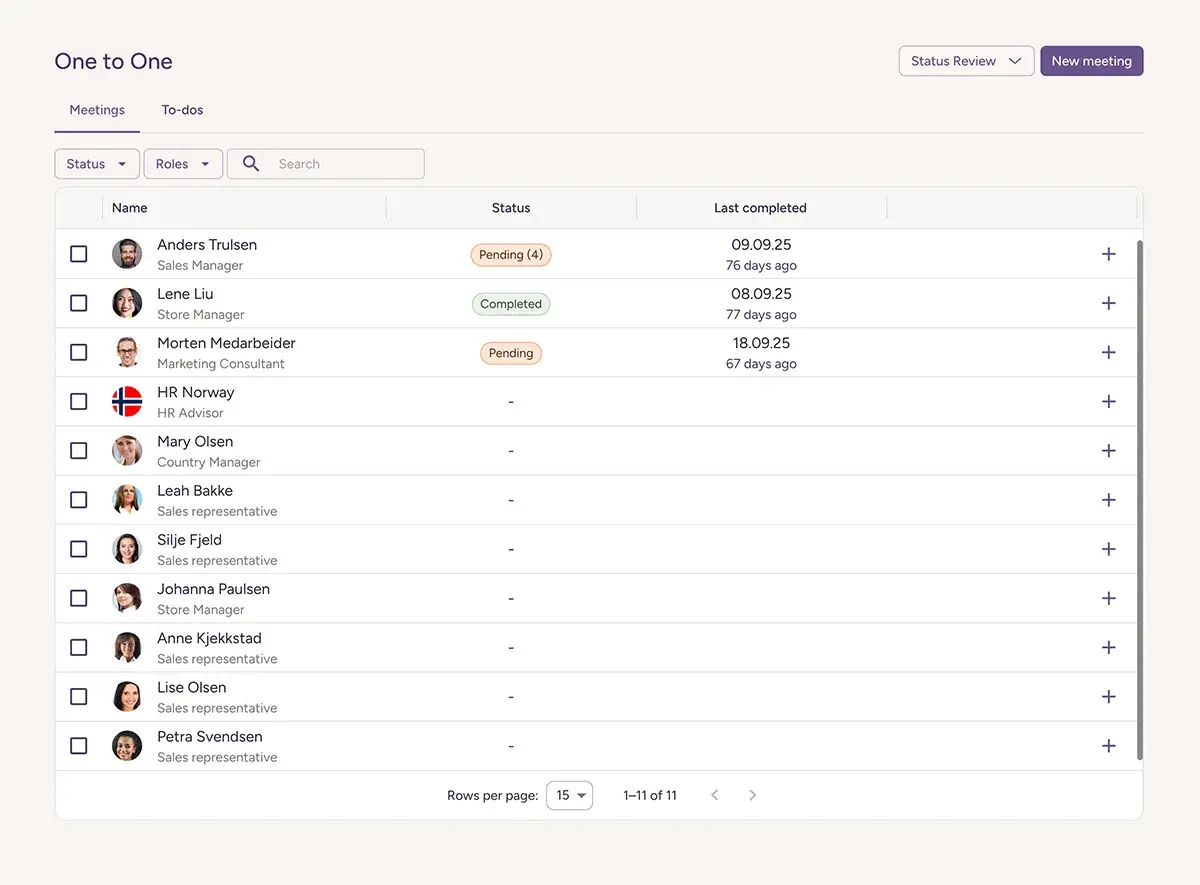Open the Status Review dropdown button

(x=966, y=61)
